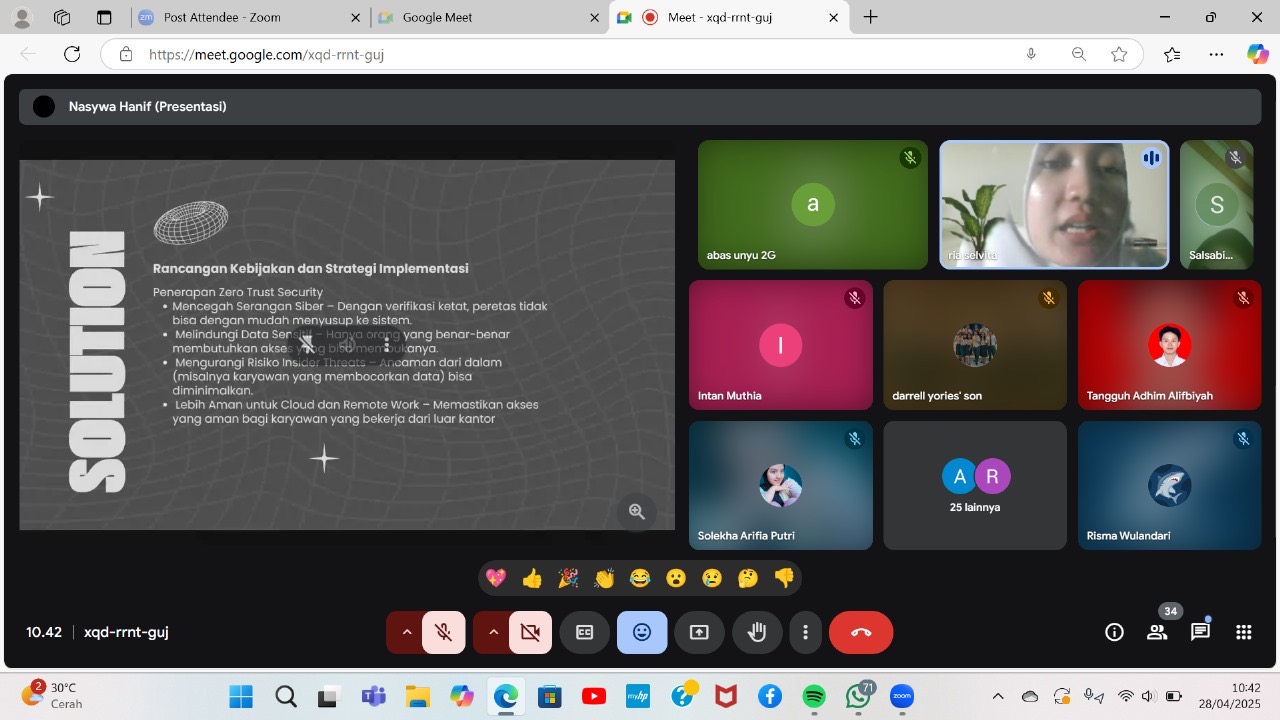
Task: Expand camera video settings arrow
Action: click(493, 632)
